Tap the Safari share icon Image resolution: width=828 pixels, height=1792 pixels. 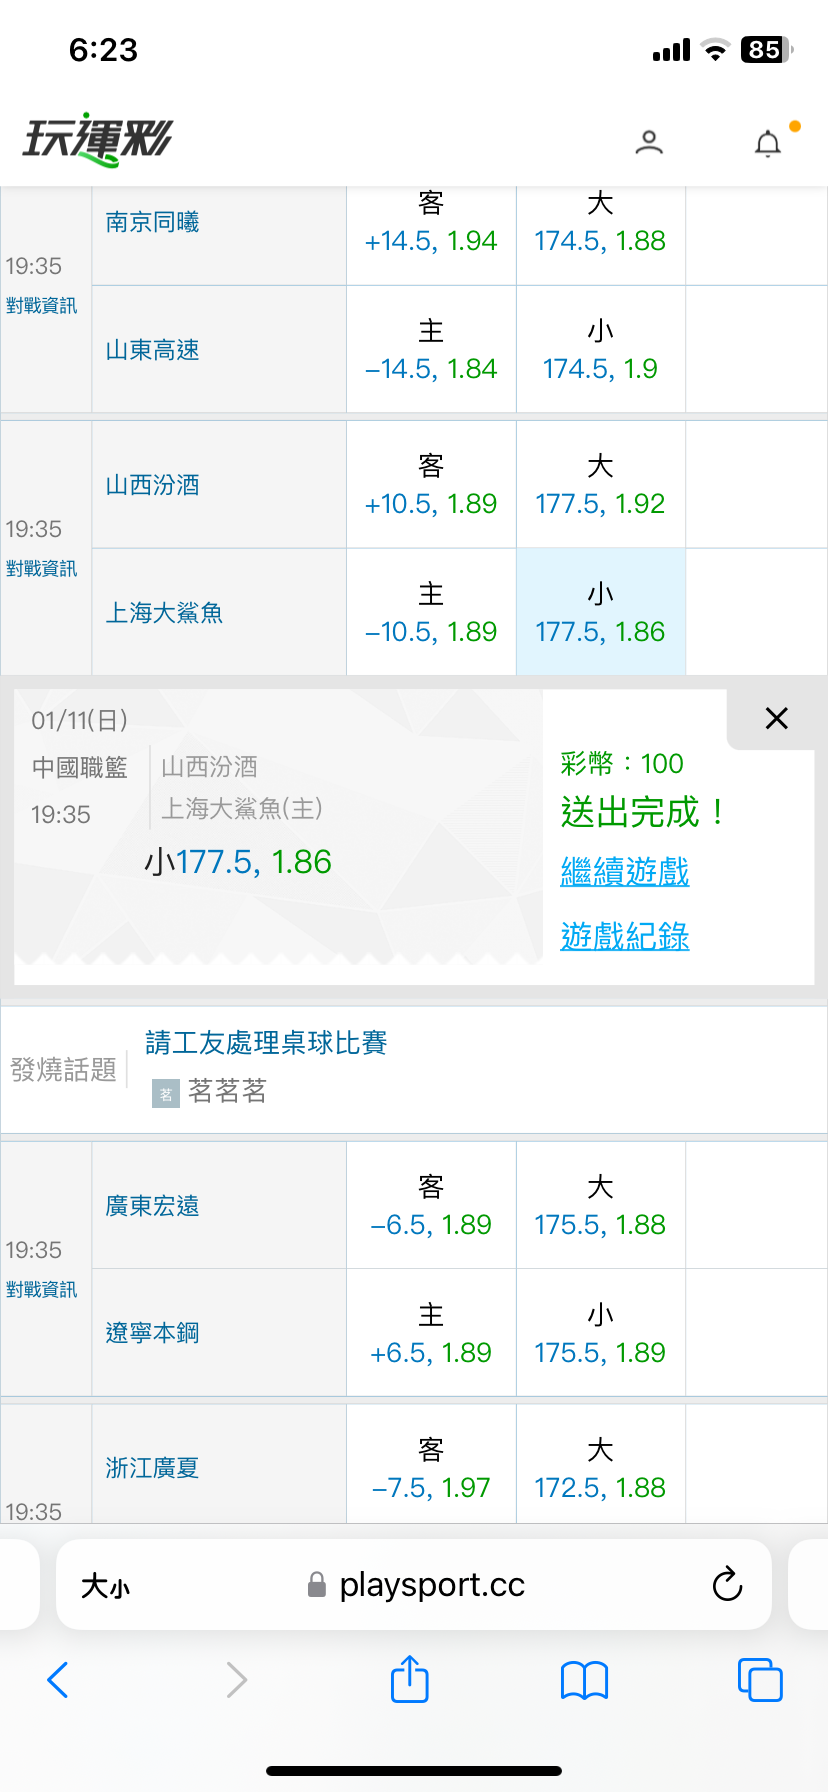click(409, 1679)
